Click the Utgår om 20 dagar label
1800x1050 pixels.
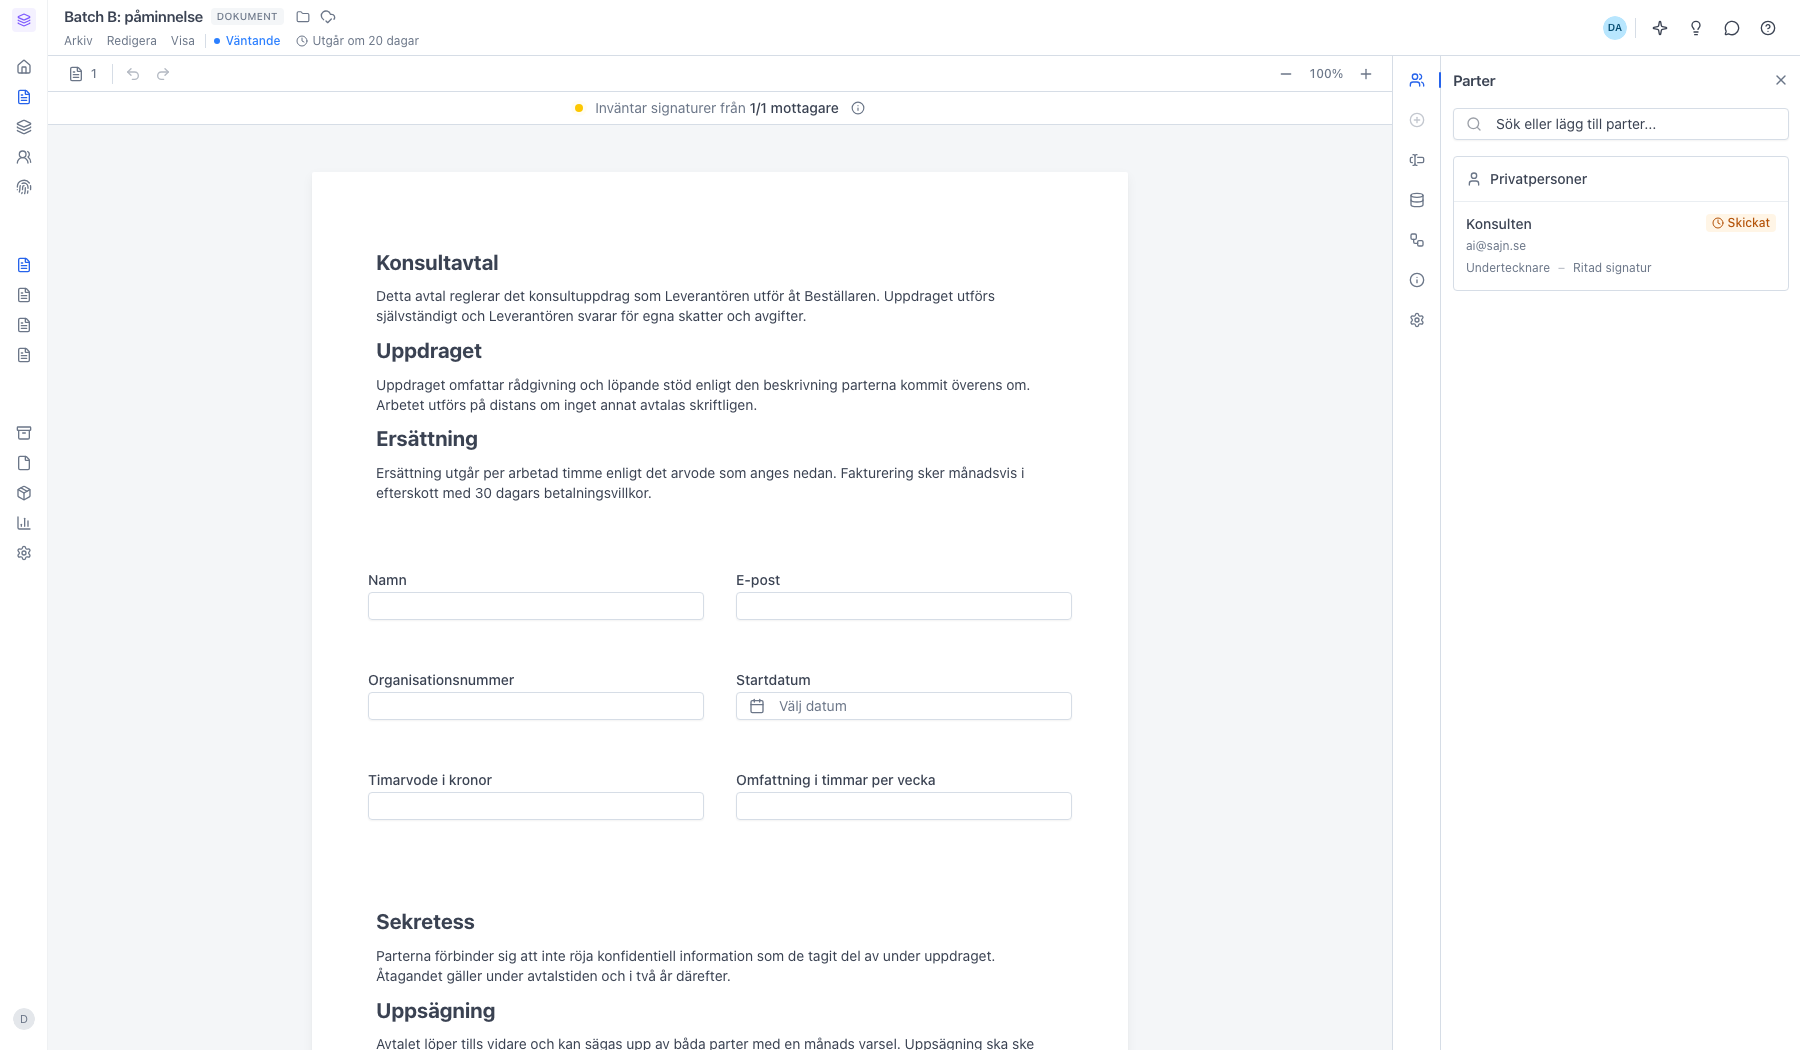point(358,41)
